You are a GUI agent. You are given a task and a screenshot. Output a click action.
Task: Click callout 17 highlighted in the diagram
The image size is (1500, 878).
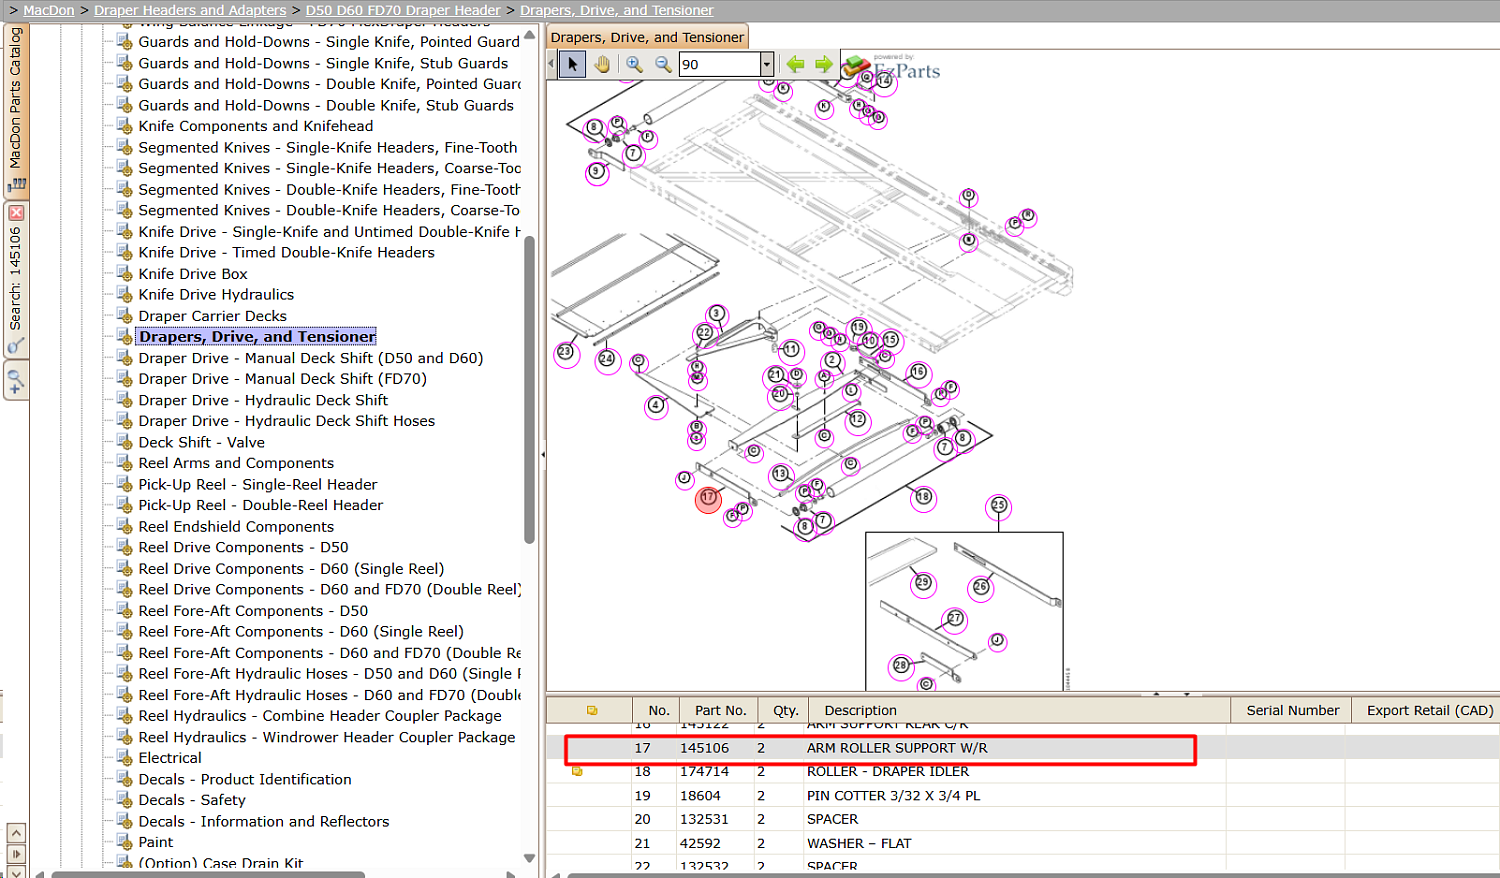pyautogui.click(x=708, y=498)
